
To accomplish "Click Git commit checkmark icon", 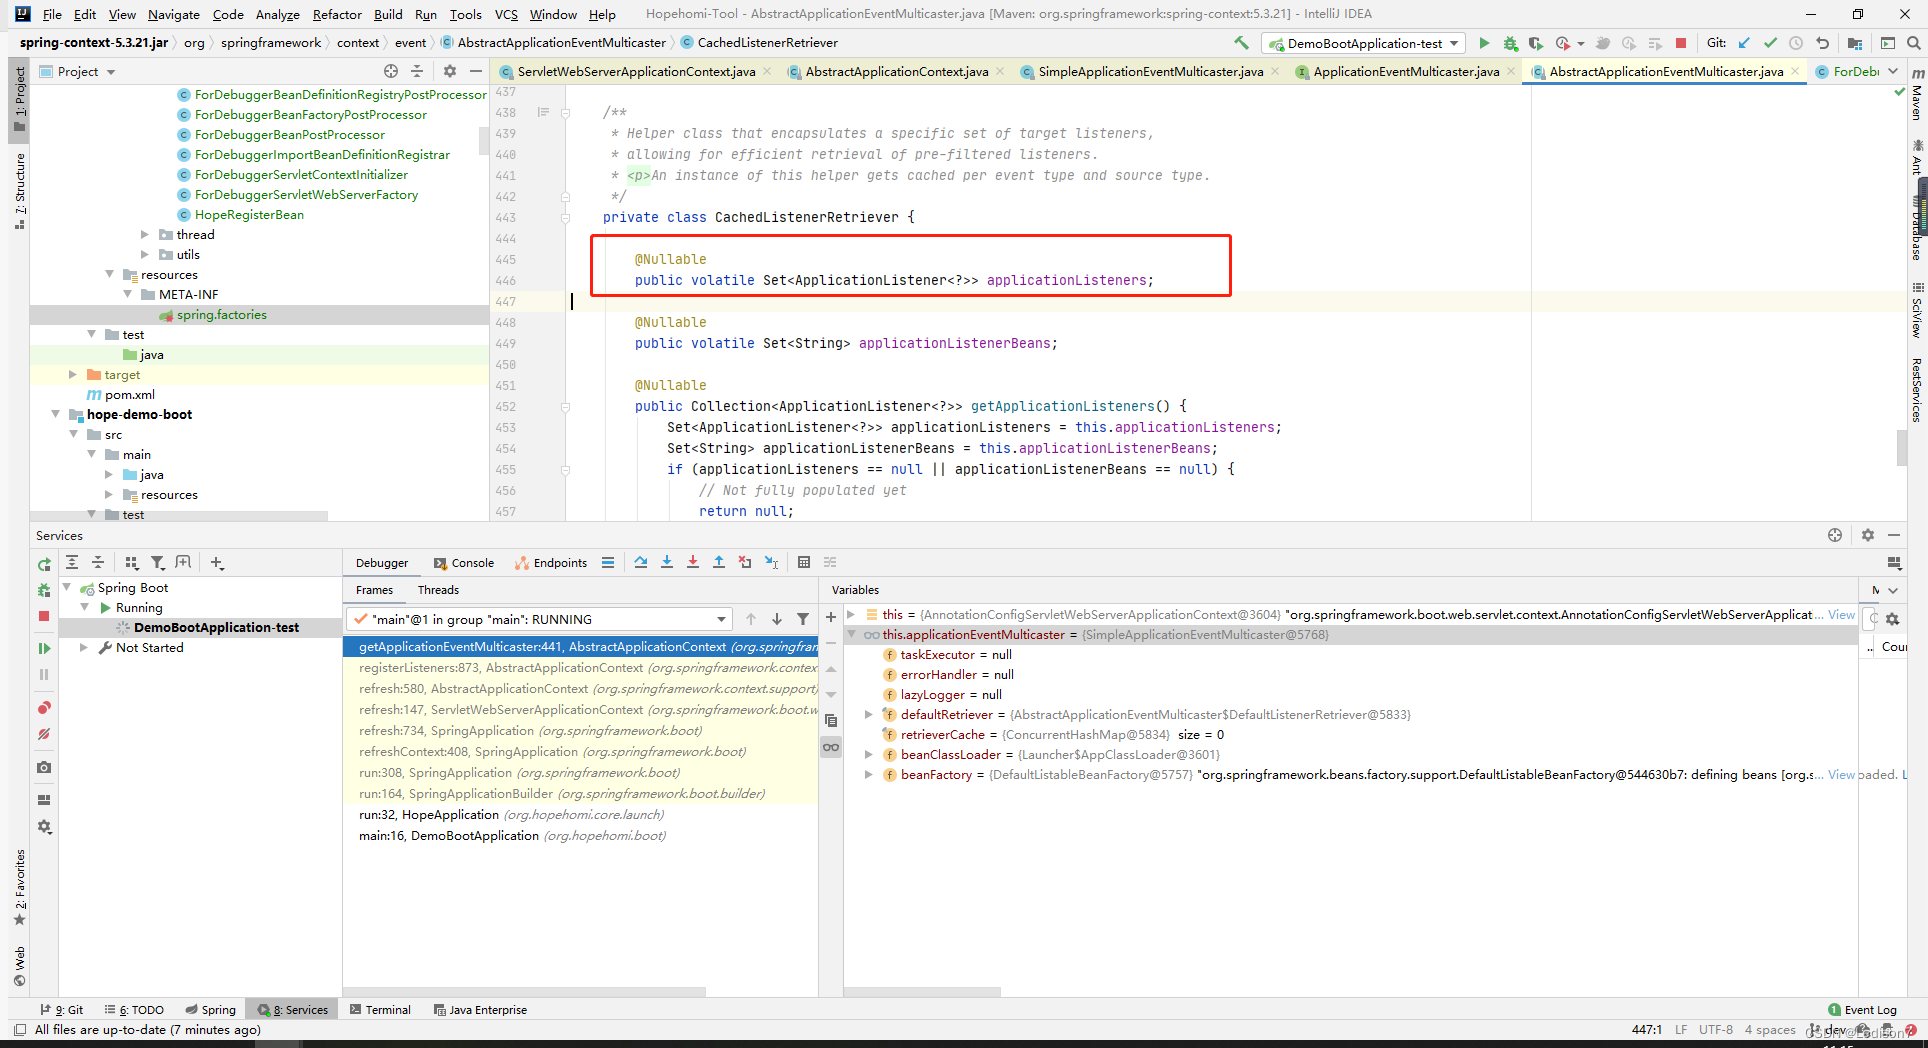I will [x=1770, y=43].
